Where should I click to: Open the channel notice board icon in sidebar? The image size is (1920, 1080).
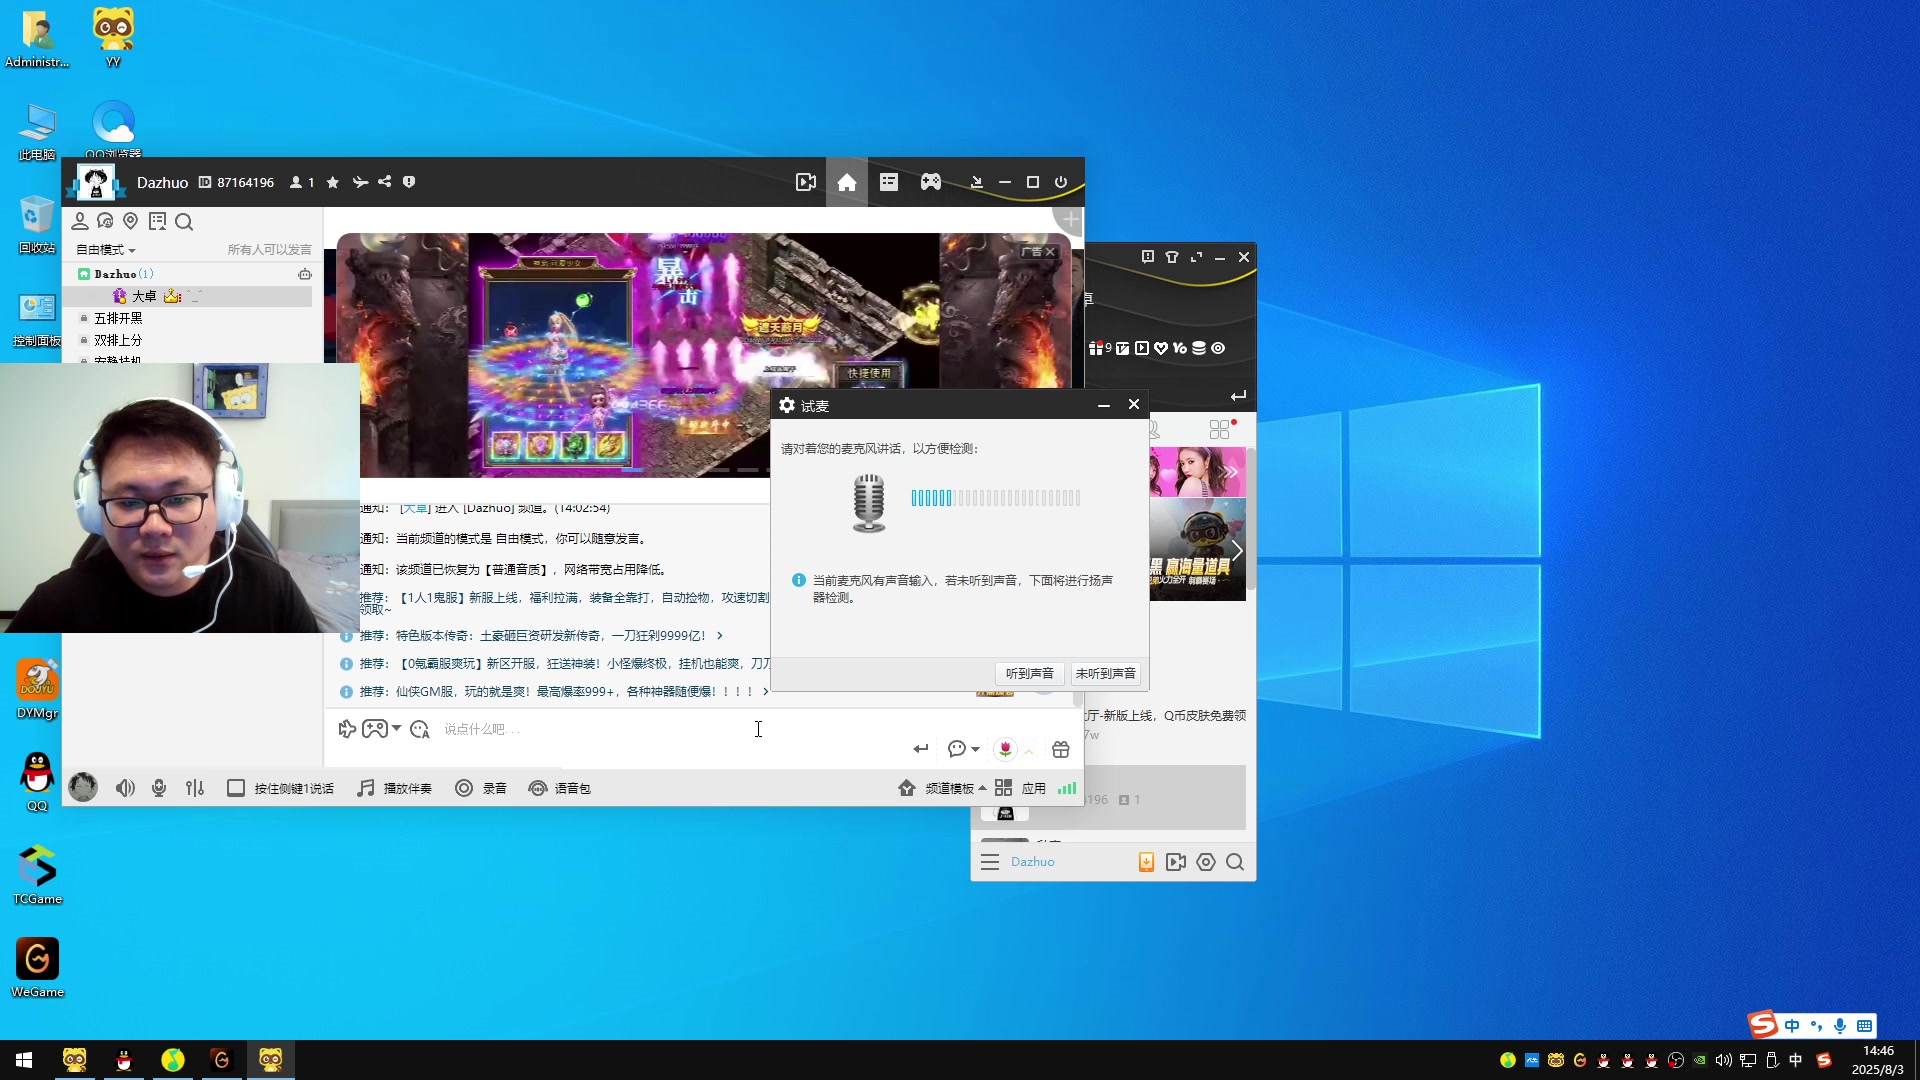coord(157,221)
